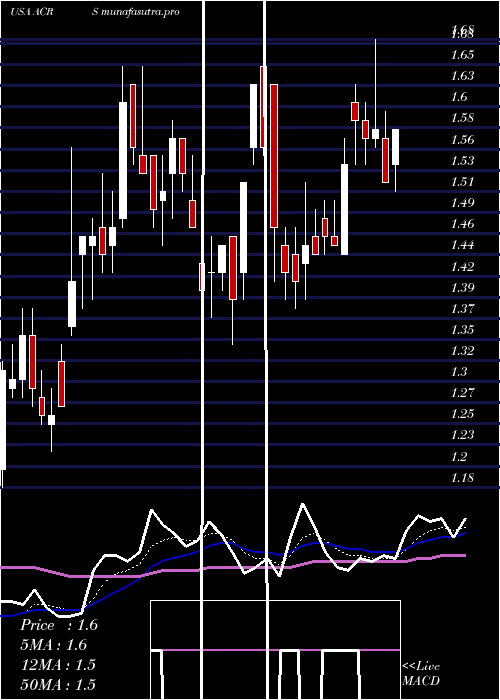Image resolution: width=500 pixels, height=700 pixels.
Task: Click the 1.35 price axis label
Action: coord(462,330)
